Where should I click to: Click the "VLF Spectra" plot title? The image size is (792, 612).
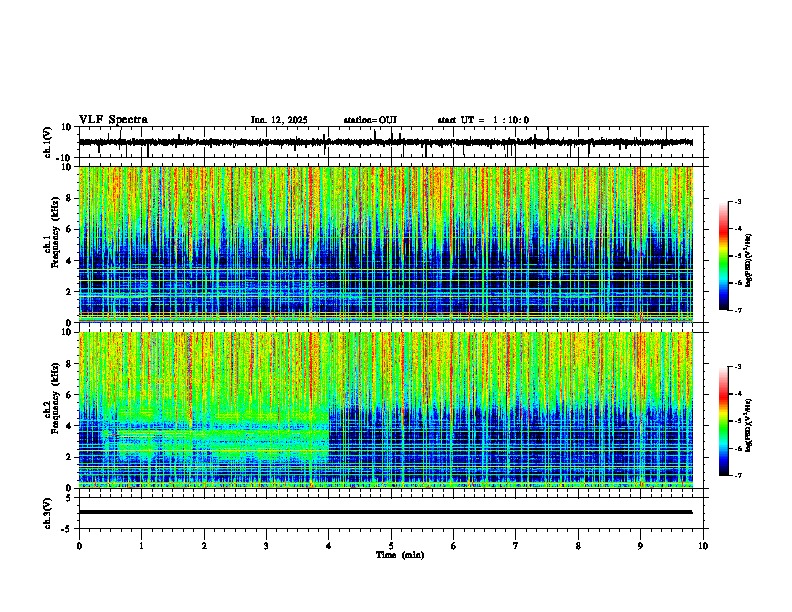(x=113, y=120)
